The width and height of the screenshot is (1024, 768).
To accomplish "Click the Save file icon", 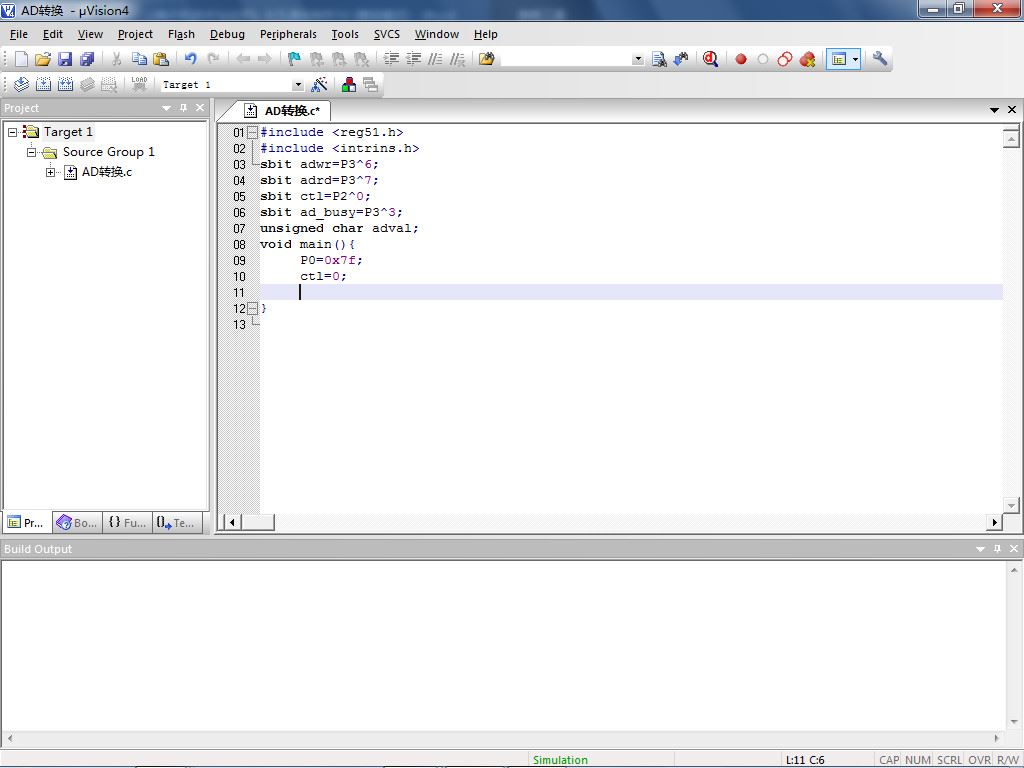I will point(65,59).
